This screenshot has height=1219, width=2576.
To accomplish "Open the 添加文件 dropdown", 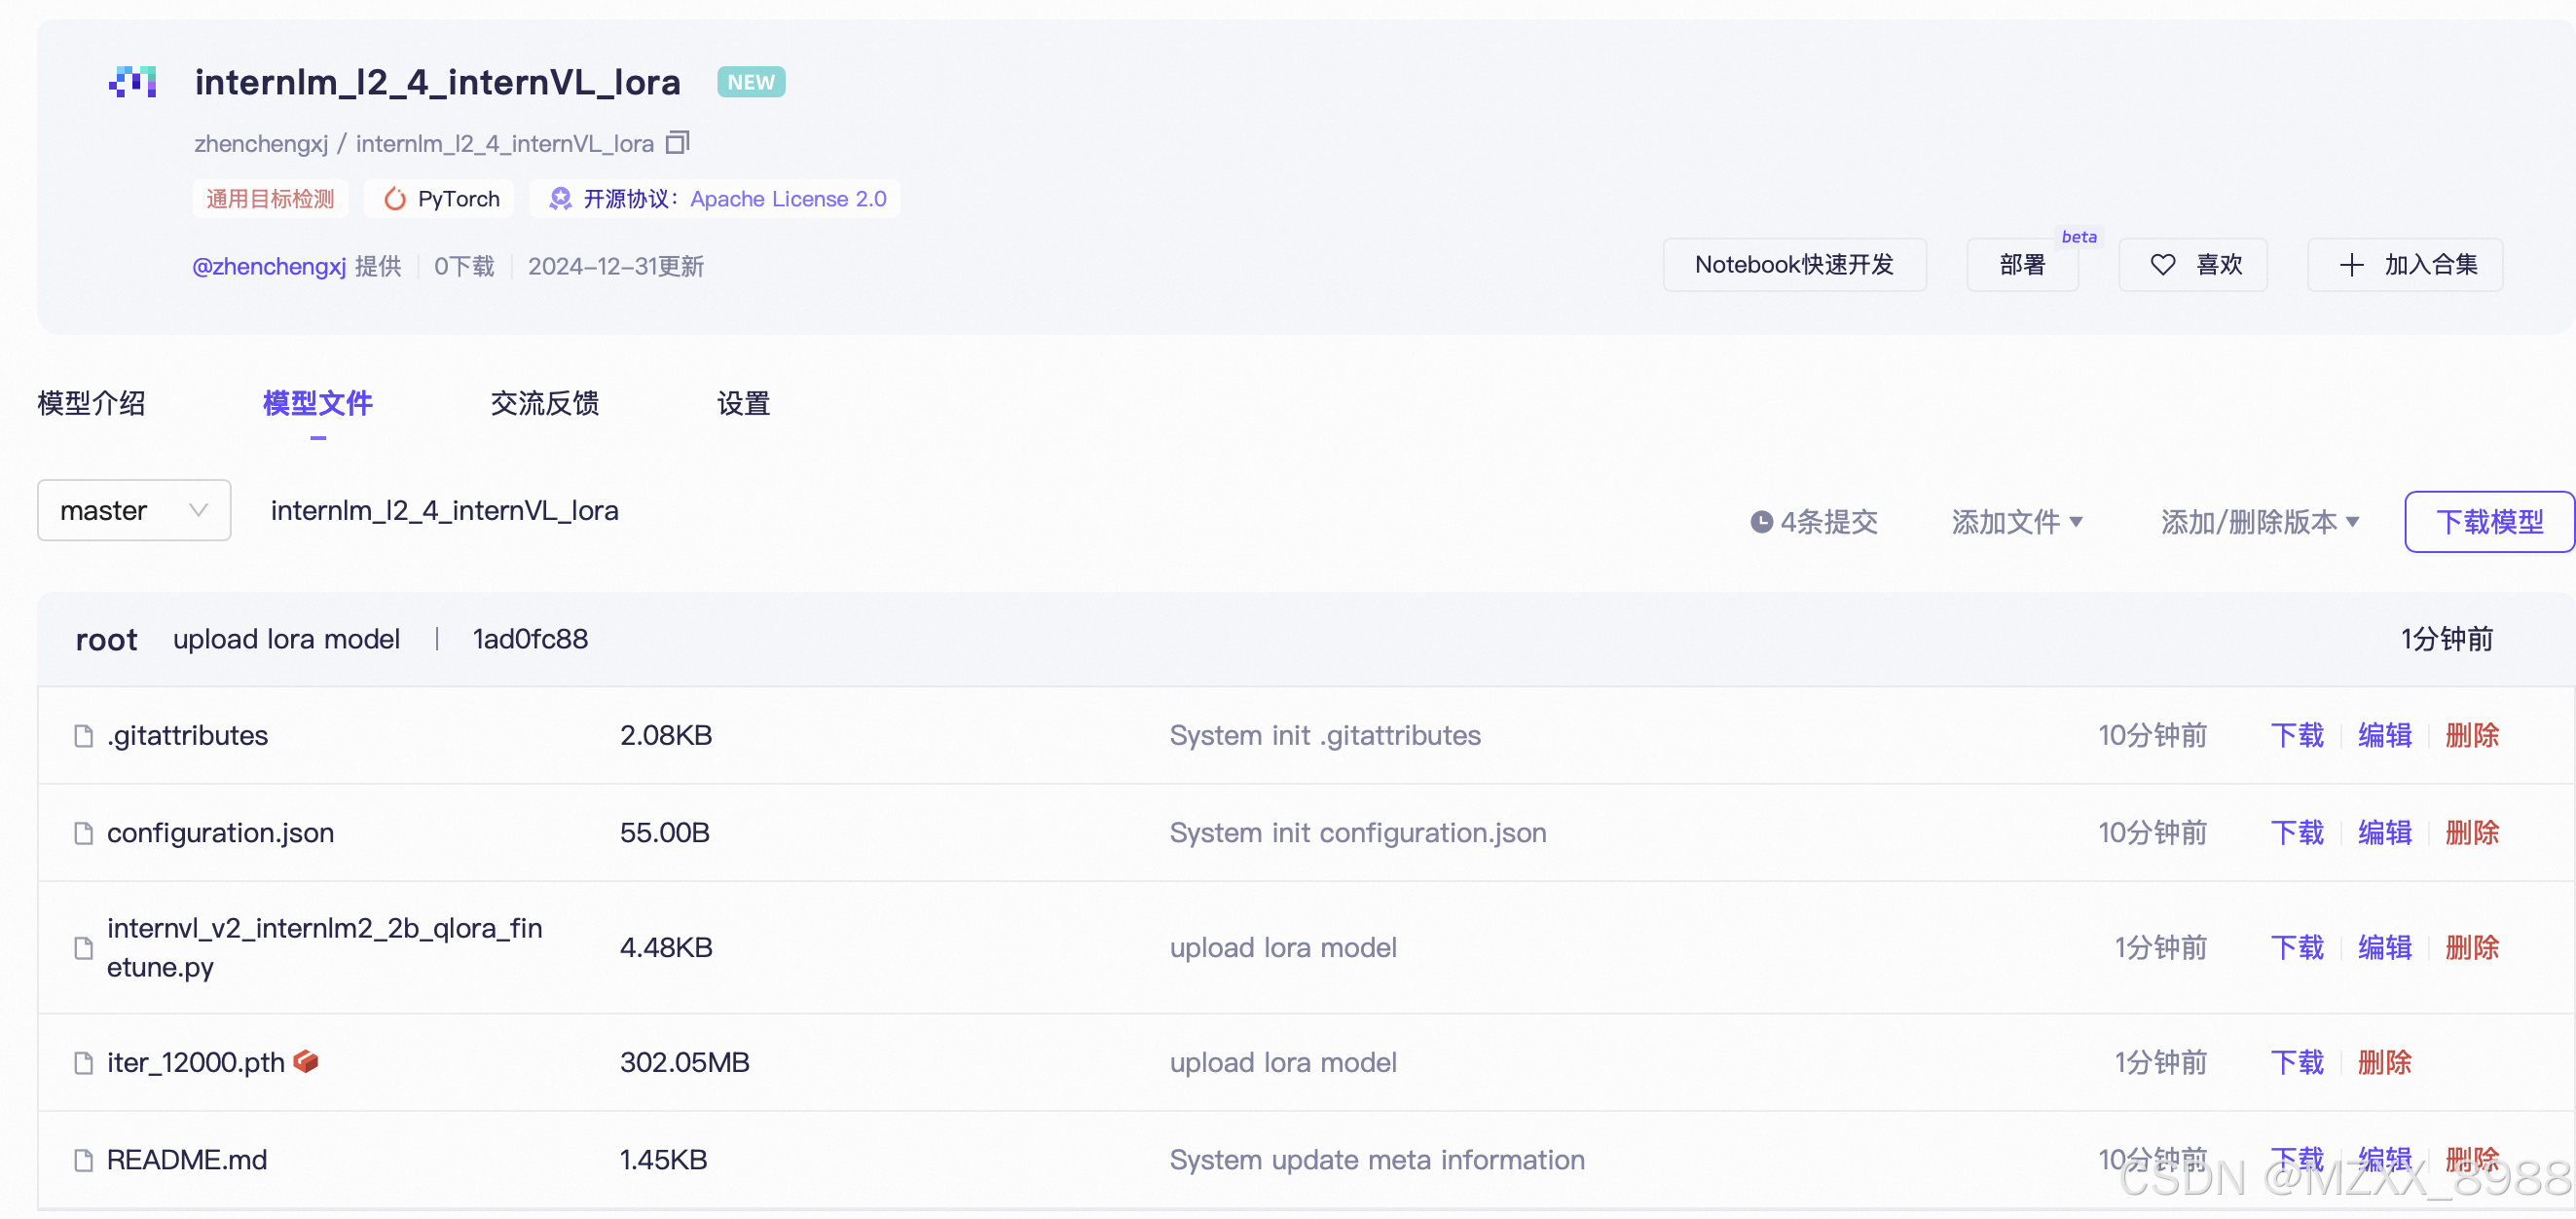I will click(2016, 521).
